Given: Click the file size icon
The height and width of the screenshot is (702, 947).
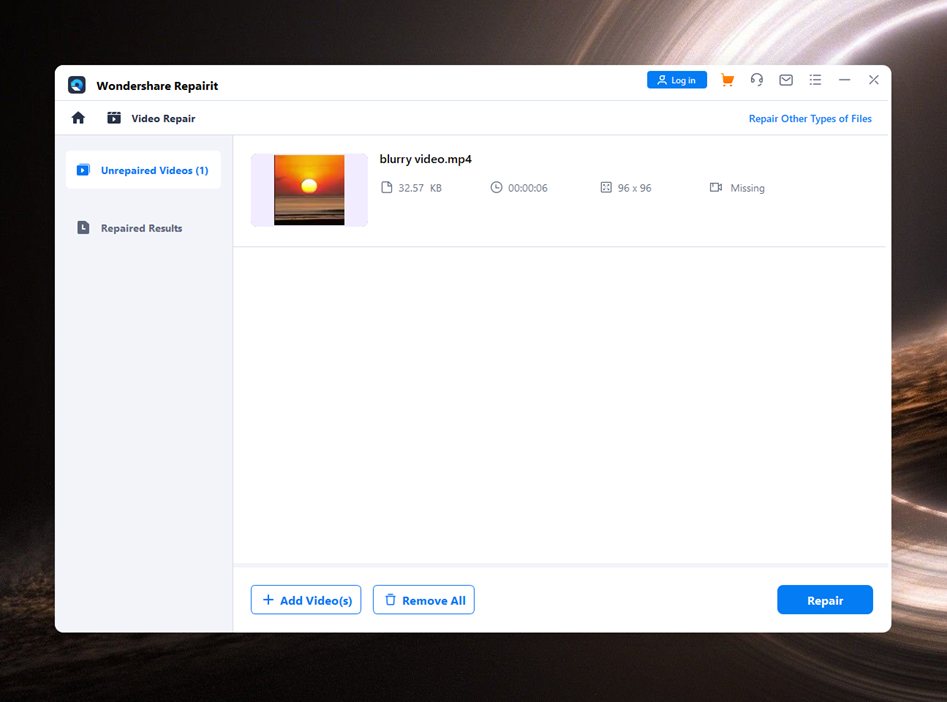Looking at the screenshot, I should (387, 187).
